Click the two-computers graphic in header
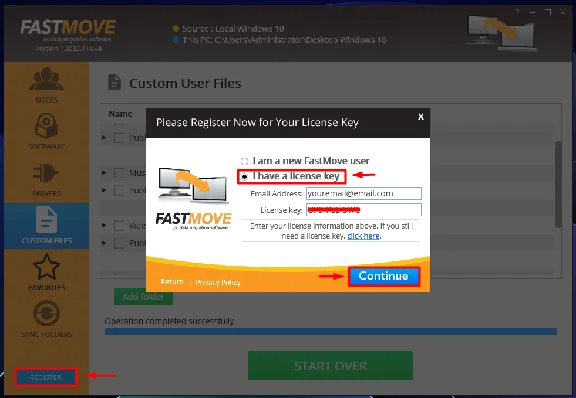Viewport: 576px width, 398px height. coord(502,32)
